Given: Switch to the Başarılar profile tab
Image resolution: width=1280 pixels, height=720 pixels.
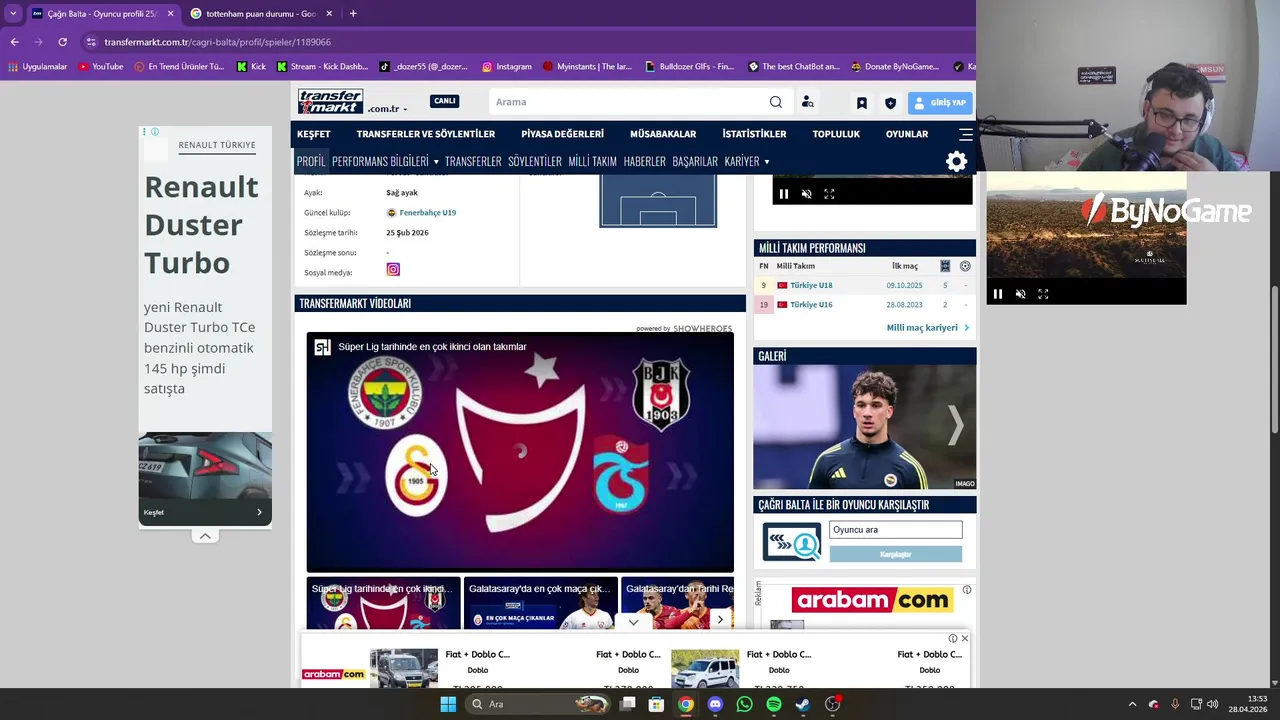Looking at the screenshot, I should pyautogui.click(x=695, y=162).
